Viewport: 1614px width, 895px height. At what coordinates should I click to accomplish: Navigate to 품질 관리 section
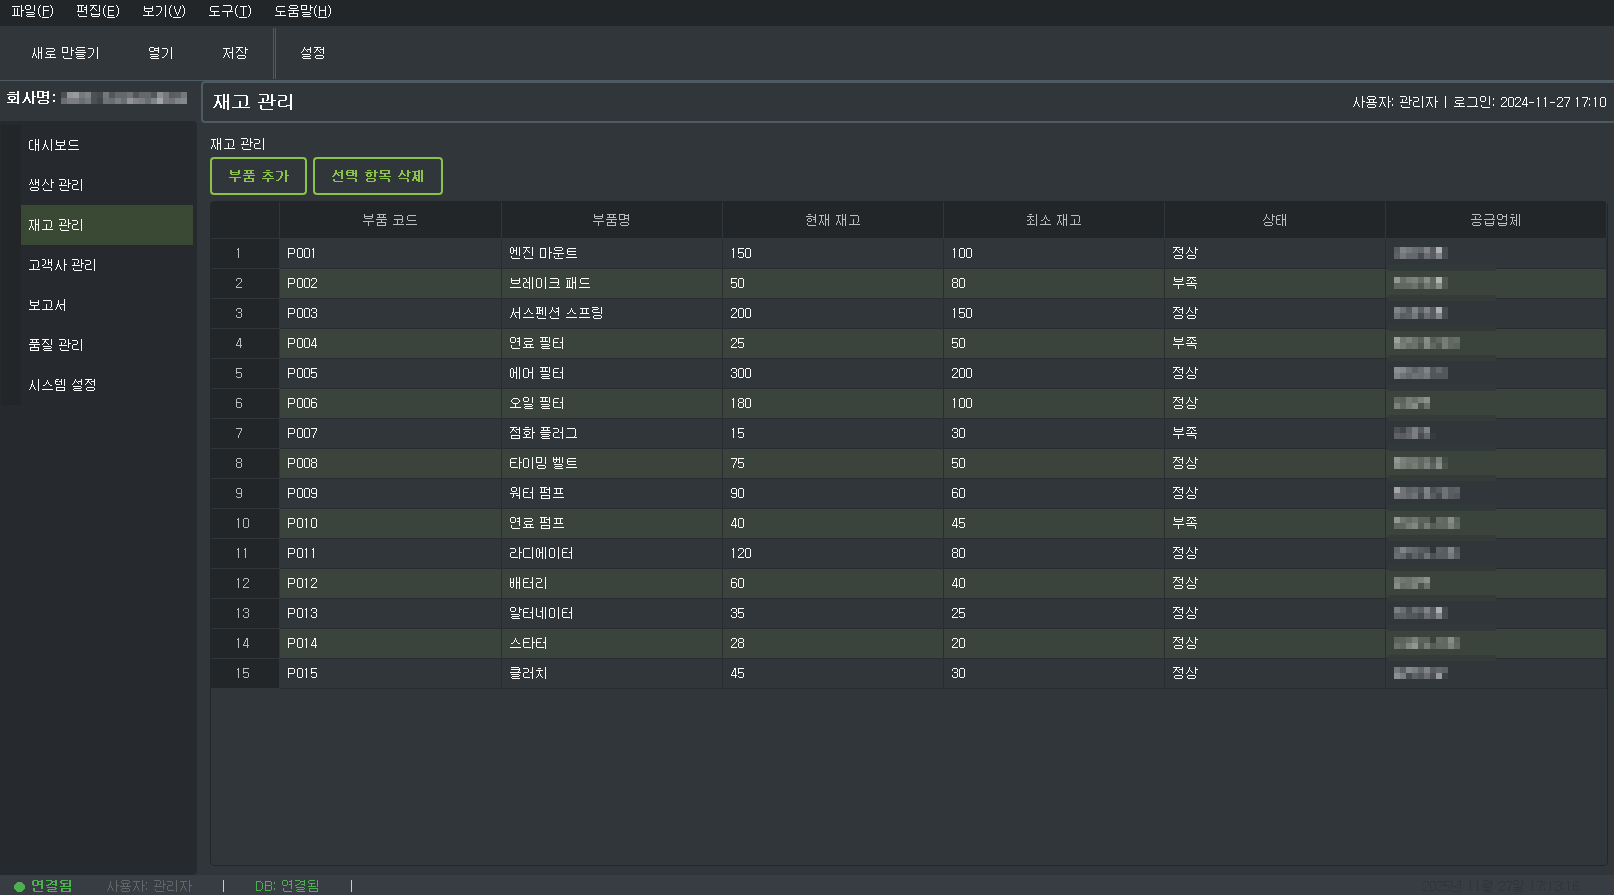click(56, 345)
